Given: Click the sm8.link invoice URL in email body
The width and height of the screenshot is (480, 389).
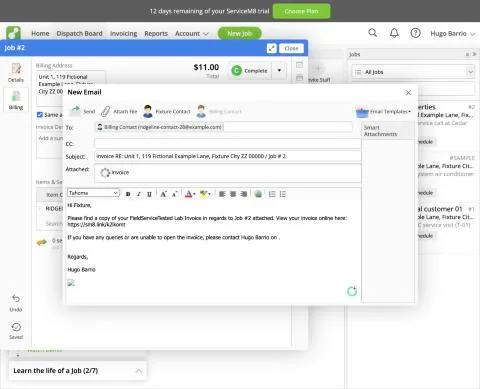Looking at the screenshot, I should click(x=96, y=225).
